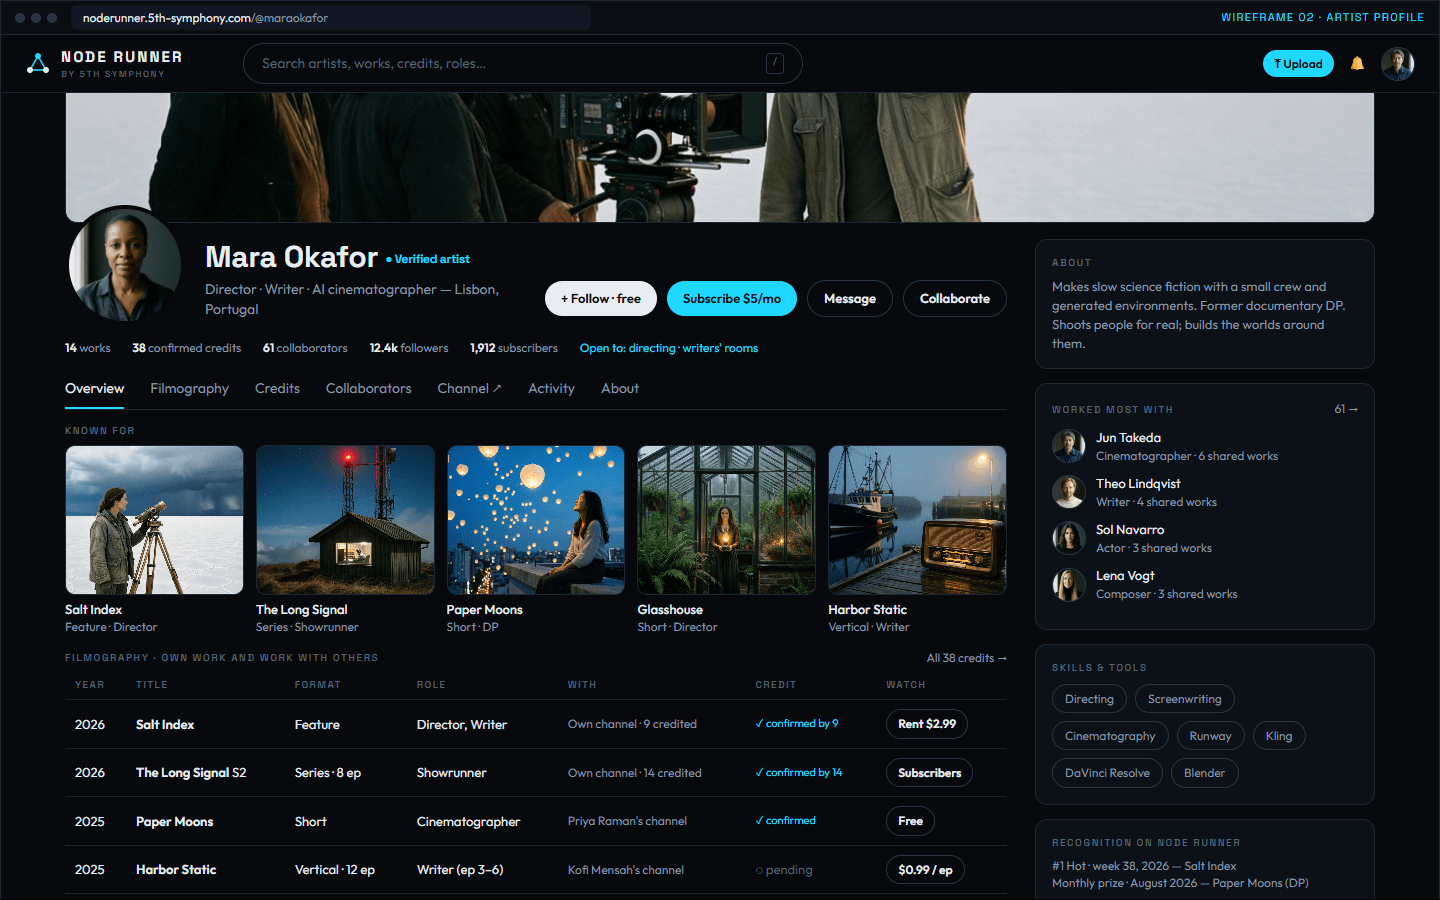
Task: Open the Channel external tab
Action: click(x=469, y=389)
